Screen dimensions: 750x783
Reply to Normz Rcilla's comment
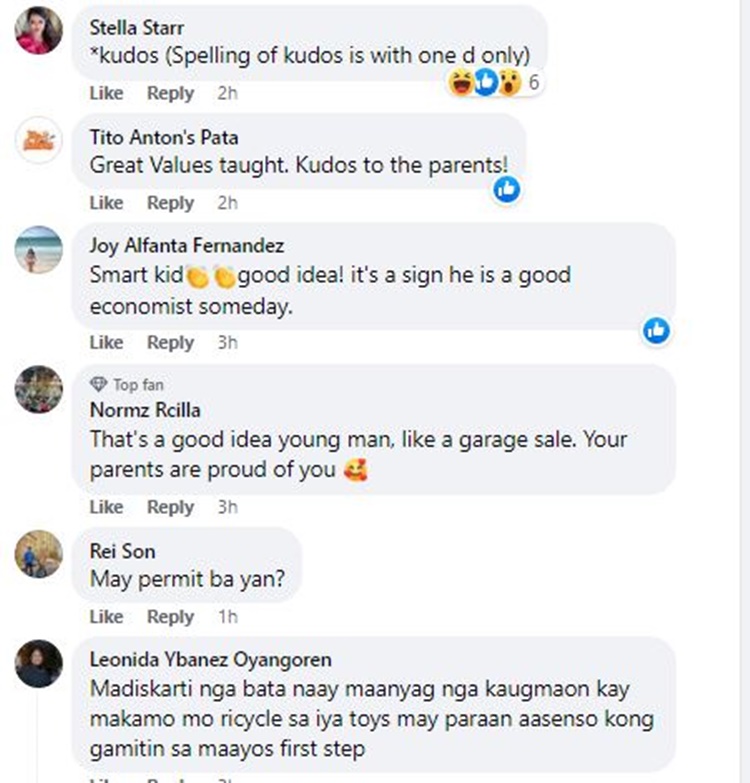(170, 507)
